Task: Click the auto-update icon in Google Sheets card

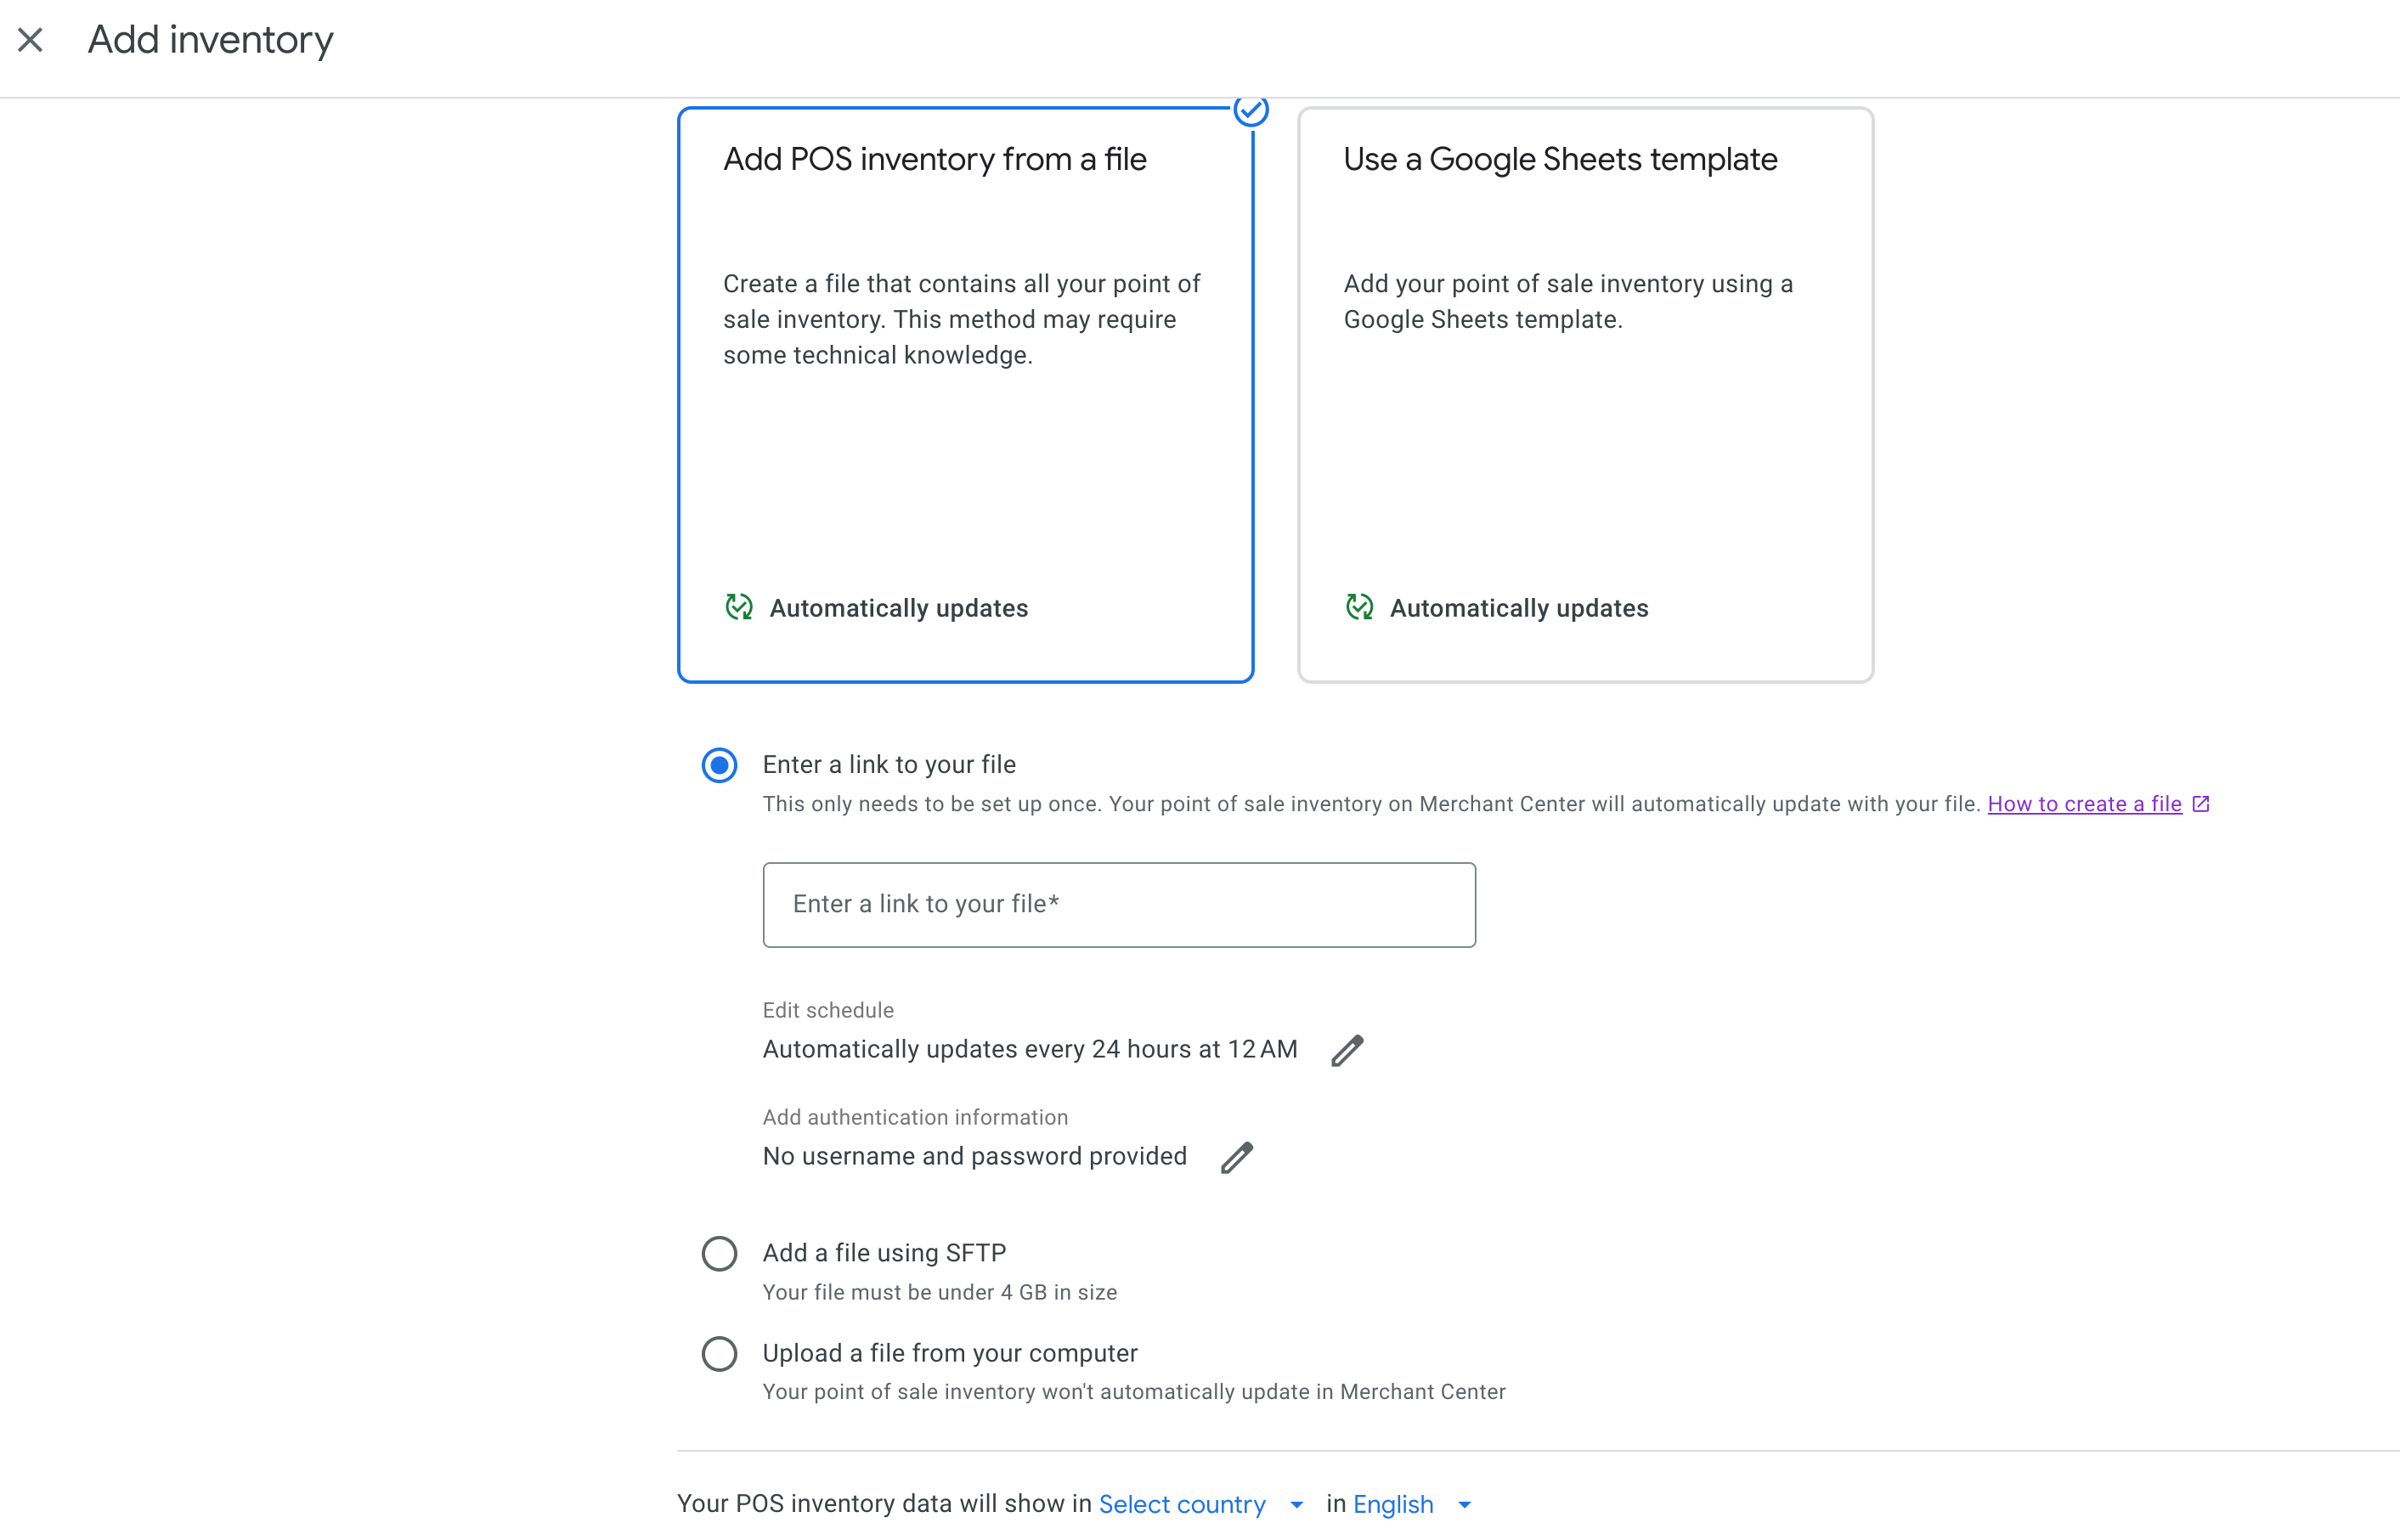Action: pyautogui.click(x=1359, y=607)
